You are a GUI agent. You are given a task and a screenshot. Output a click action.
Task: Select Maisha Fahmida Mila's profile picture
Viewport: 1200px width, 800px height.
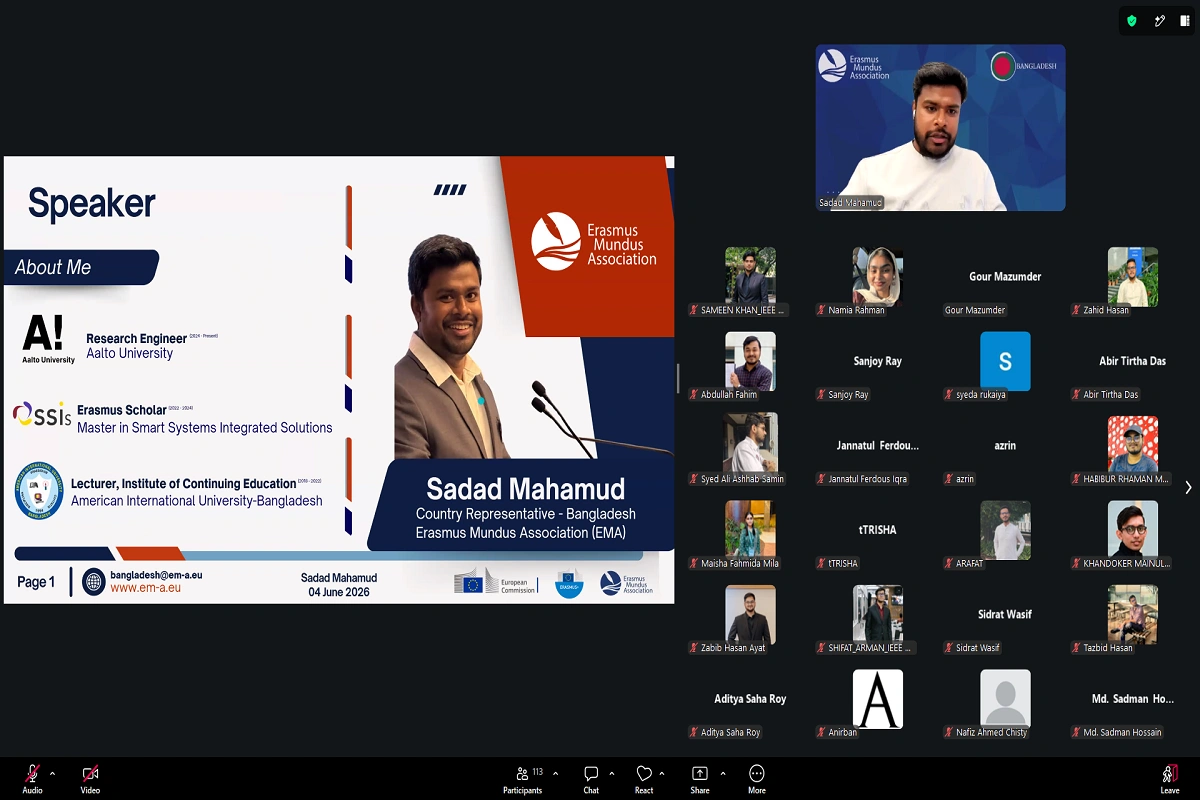(x=750, y=530)
